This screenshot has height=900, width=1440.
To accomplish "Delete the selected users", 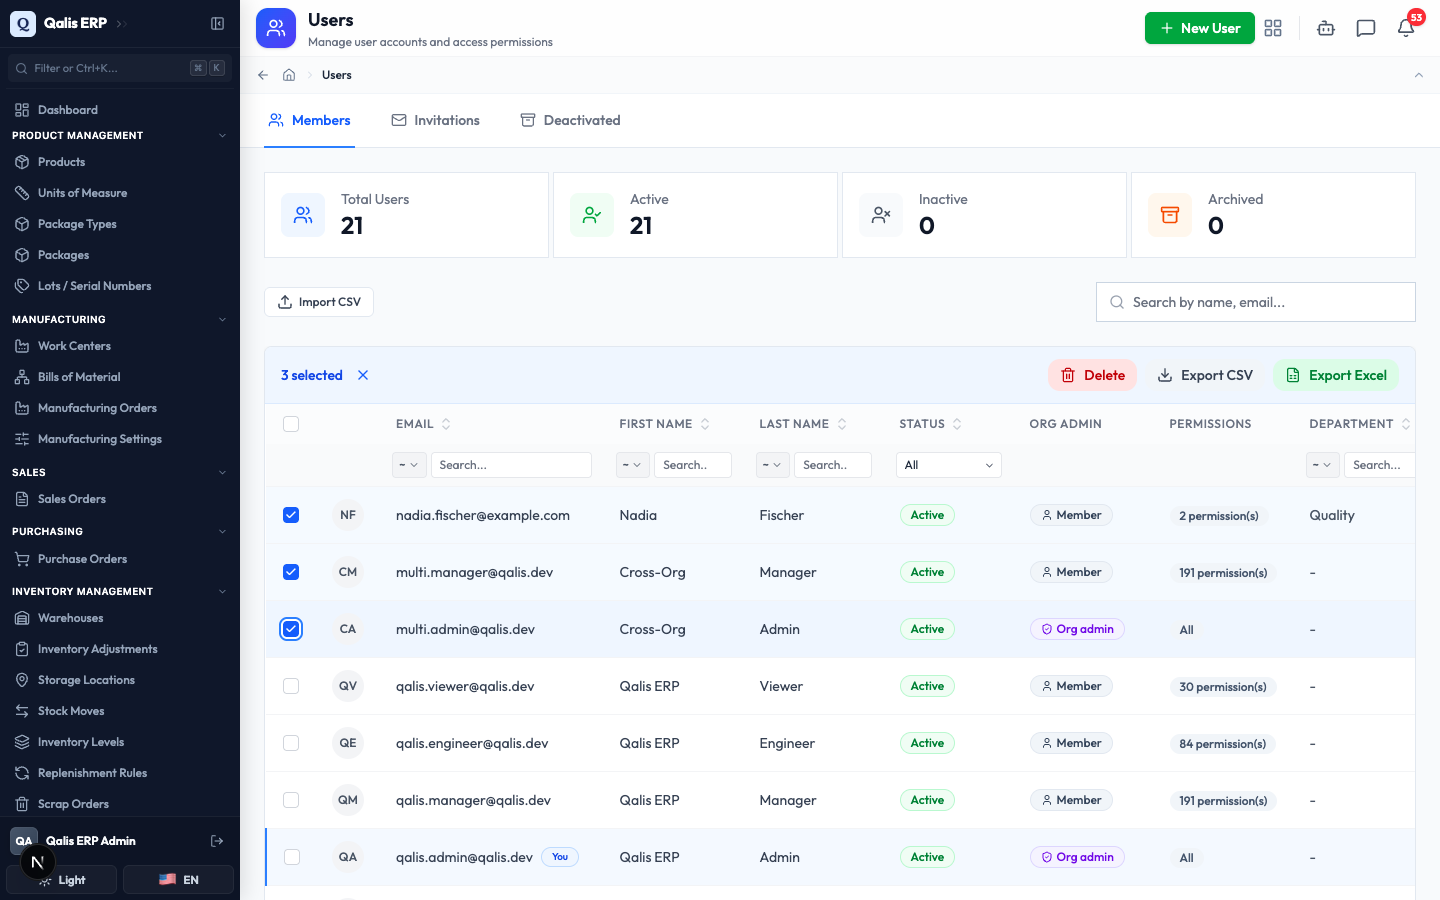I will (1092, 375).
